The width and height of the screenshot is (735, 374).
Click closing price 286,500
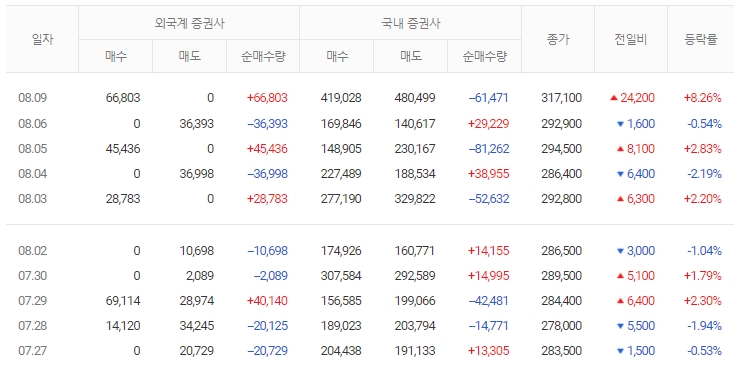[x=561, y=251]
